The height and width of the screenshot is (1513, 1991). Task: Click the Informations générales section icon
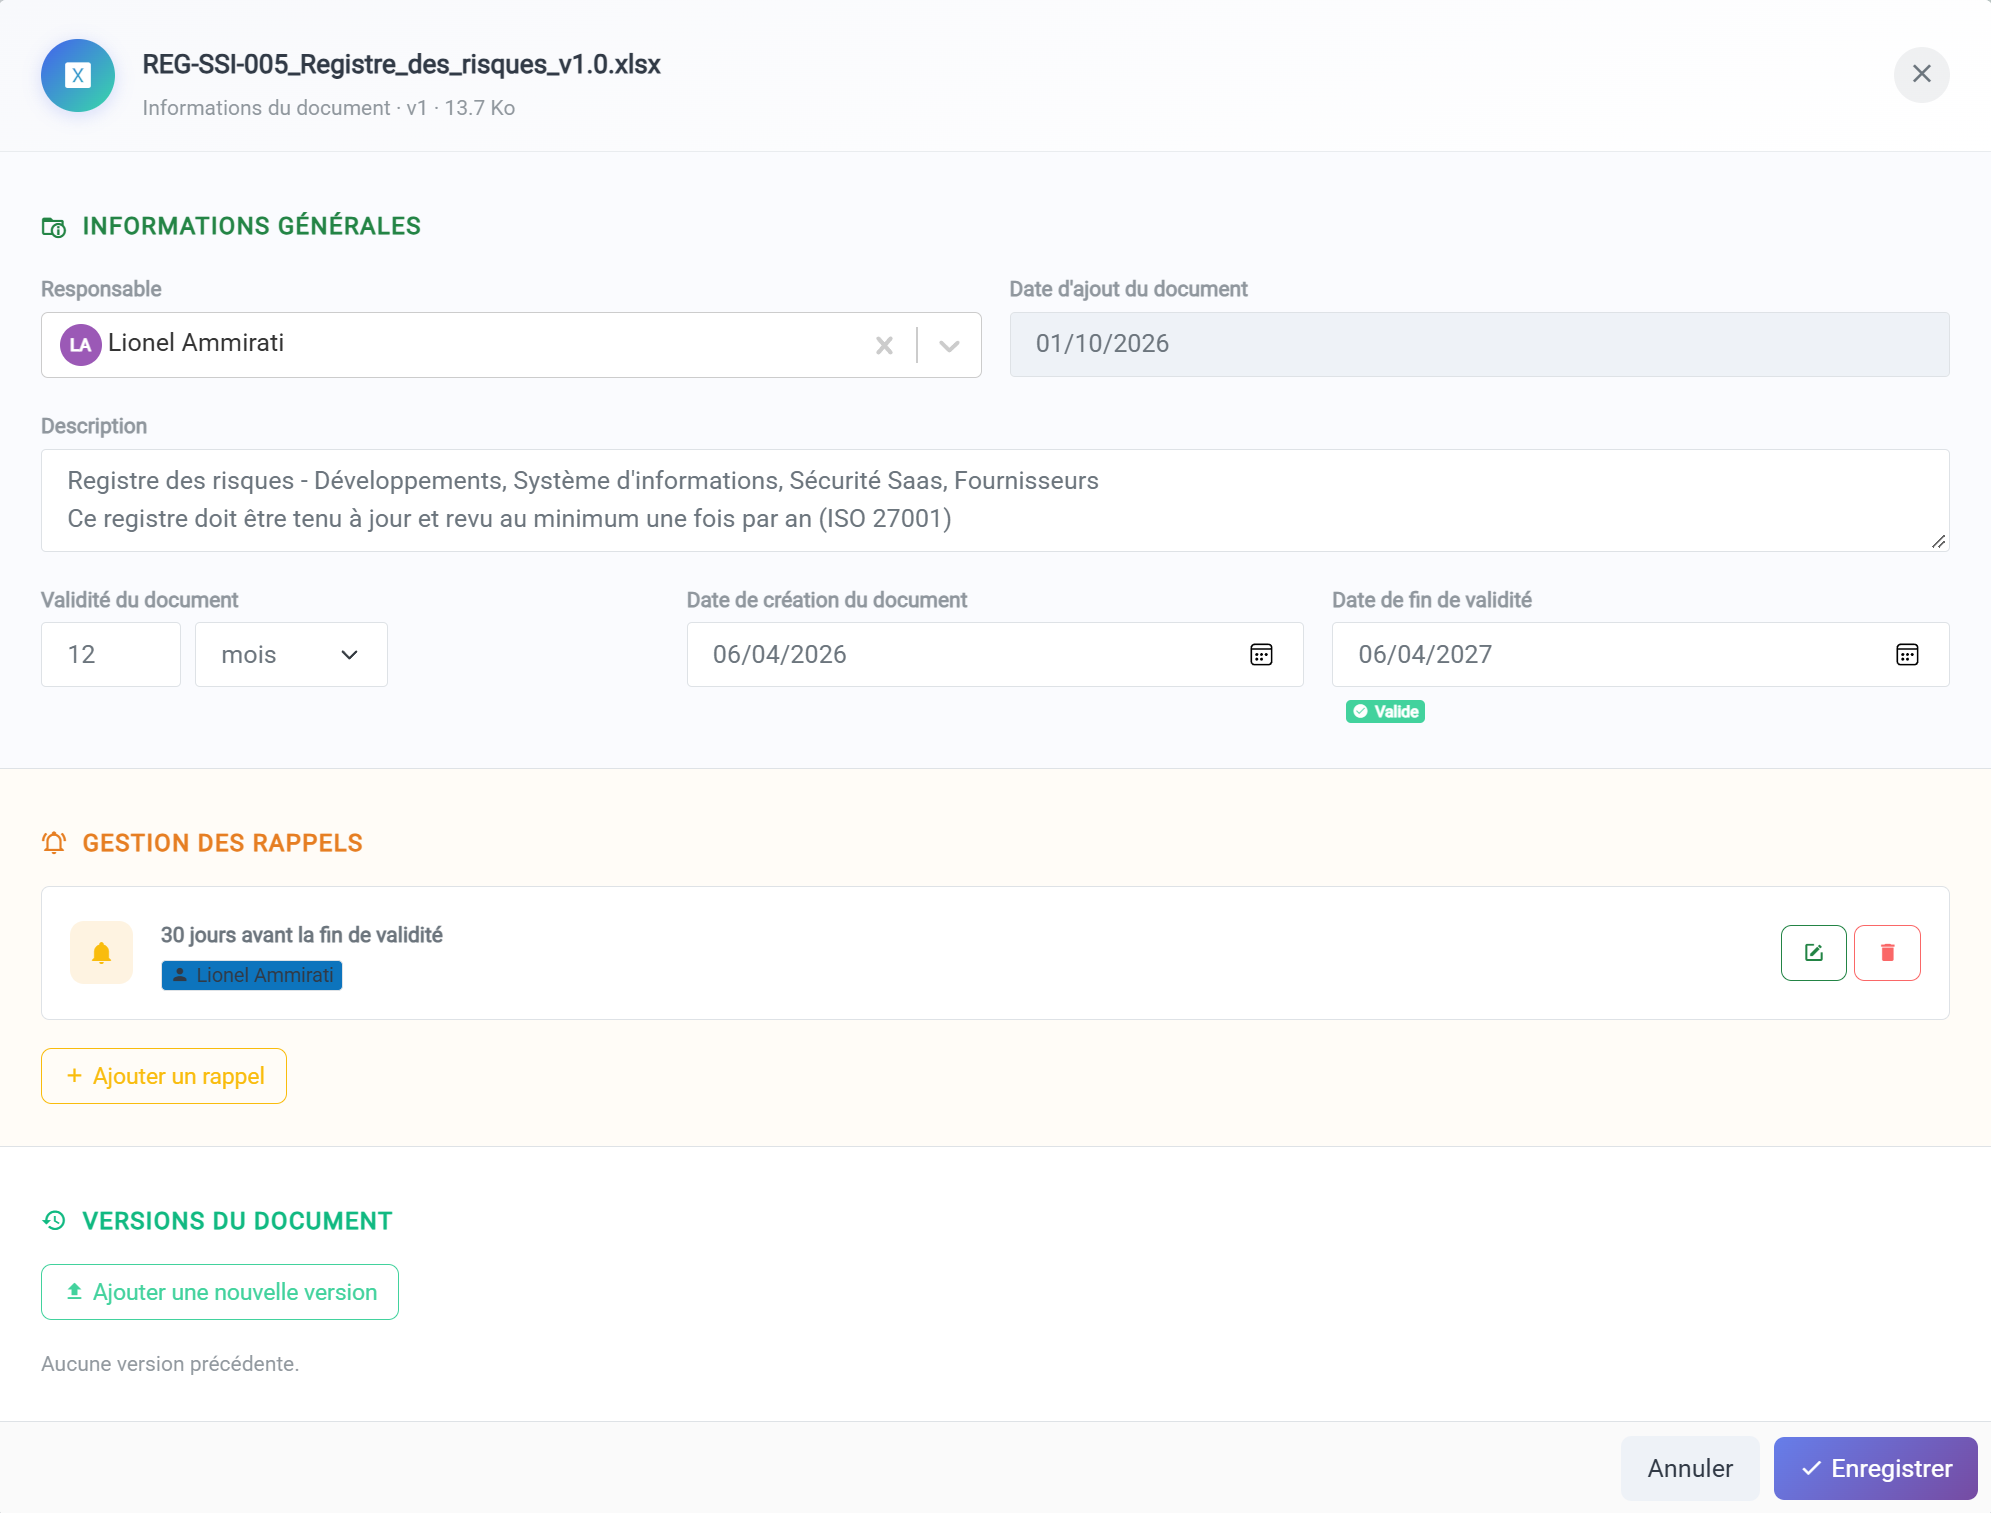(x=54, y=227)
